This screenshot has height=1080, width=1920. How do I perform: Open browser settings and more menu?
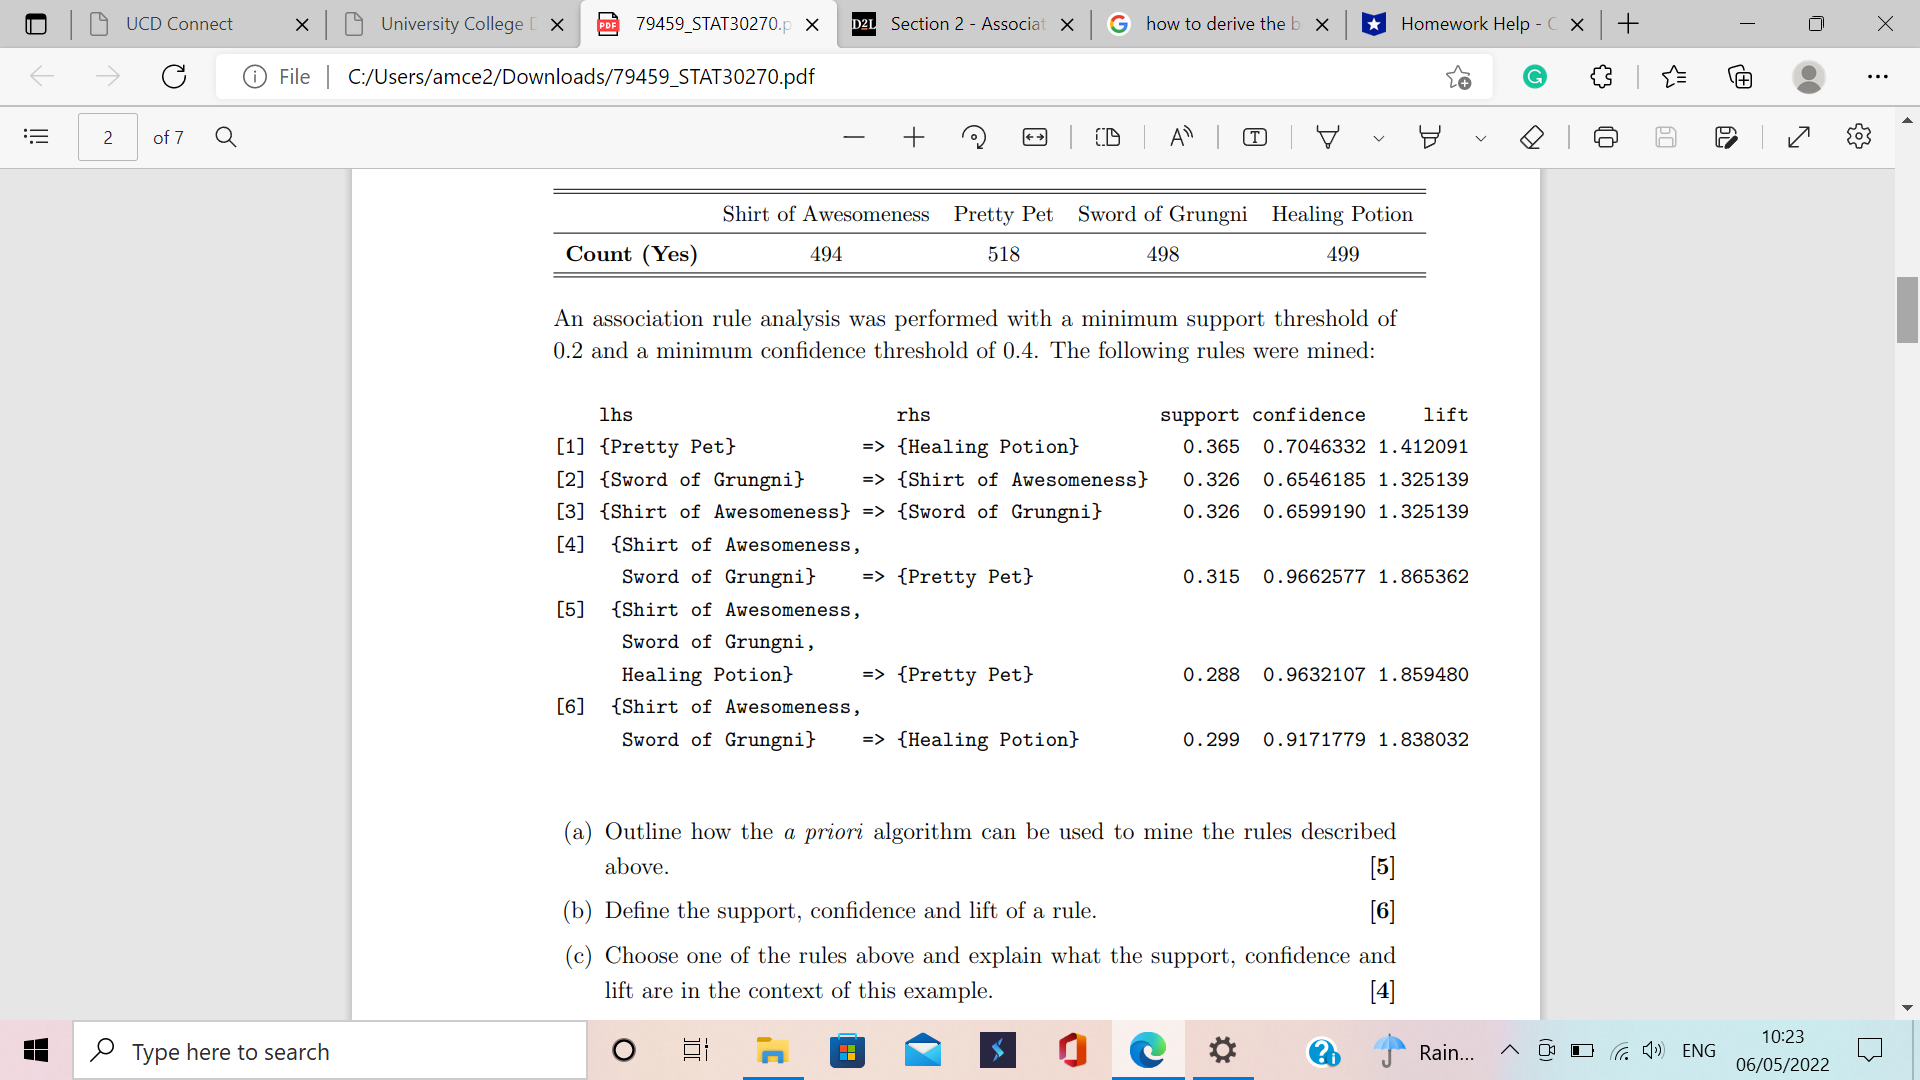(x=1879, y=77)
